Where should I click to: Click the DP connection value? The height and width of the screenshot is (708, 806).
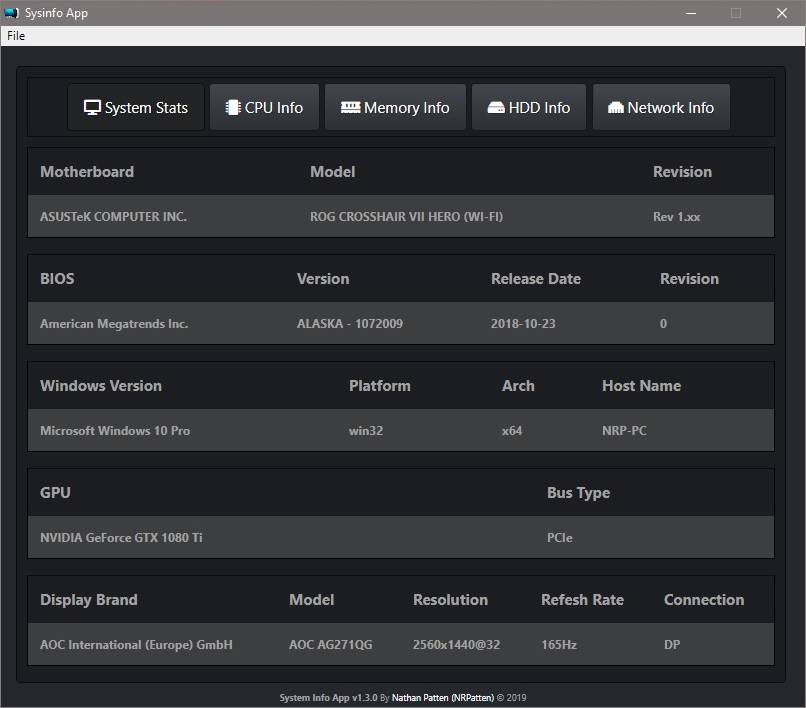[672, 645]
